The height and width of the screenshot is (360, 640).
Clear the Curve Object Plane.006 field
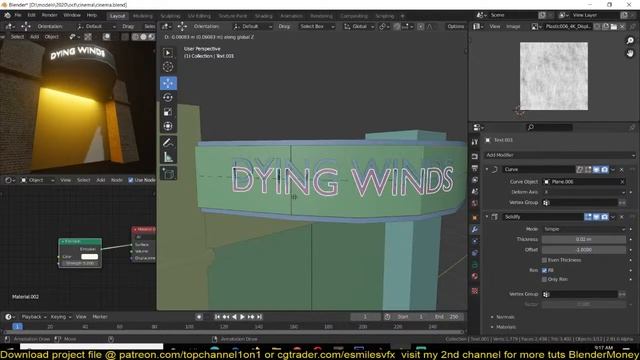622,182
